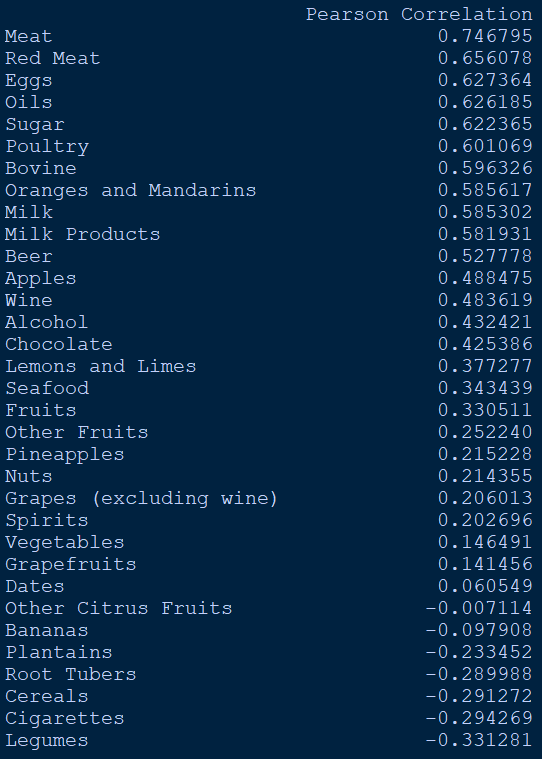This screenshot has height=759, width=542.
Task: Click the Cigarettes row label
Action: pos(64,718)
